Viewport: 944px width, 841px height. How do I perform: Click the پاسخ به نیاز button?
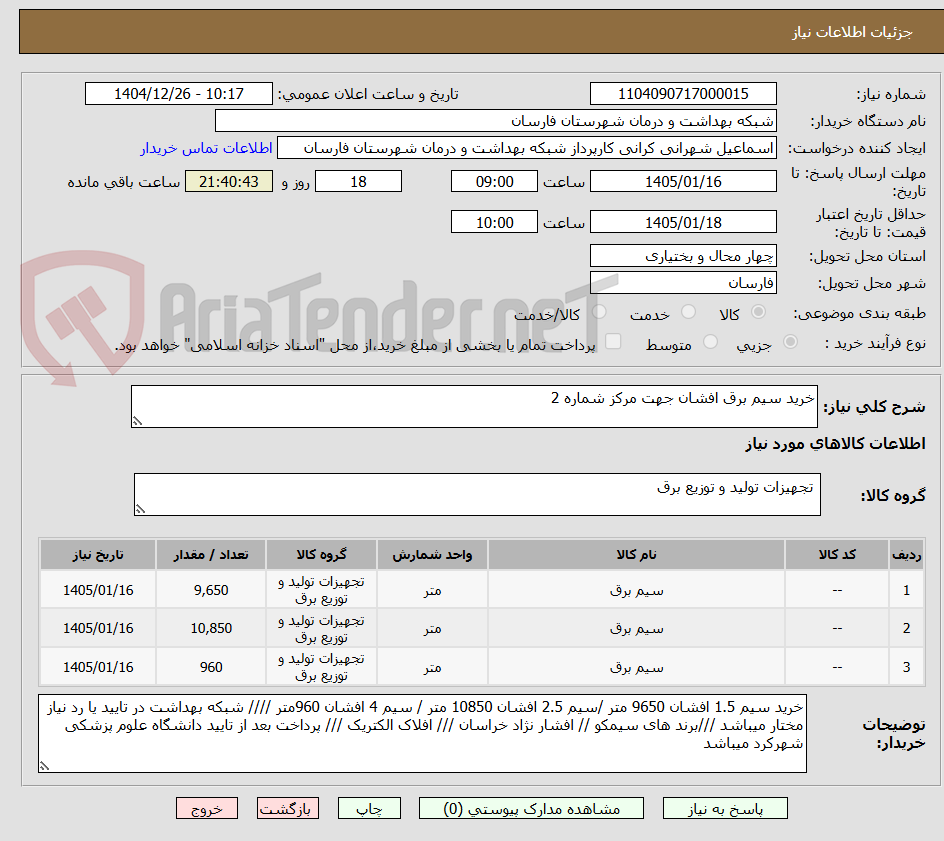(x=725, y=808)
